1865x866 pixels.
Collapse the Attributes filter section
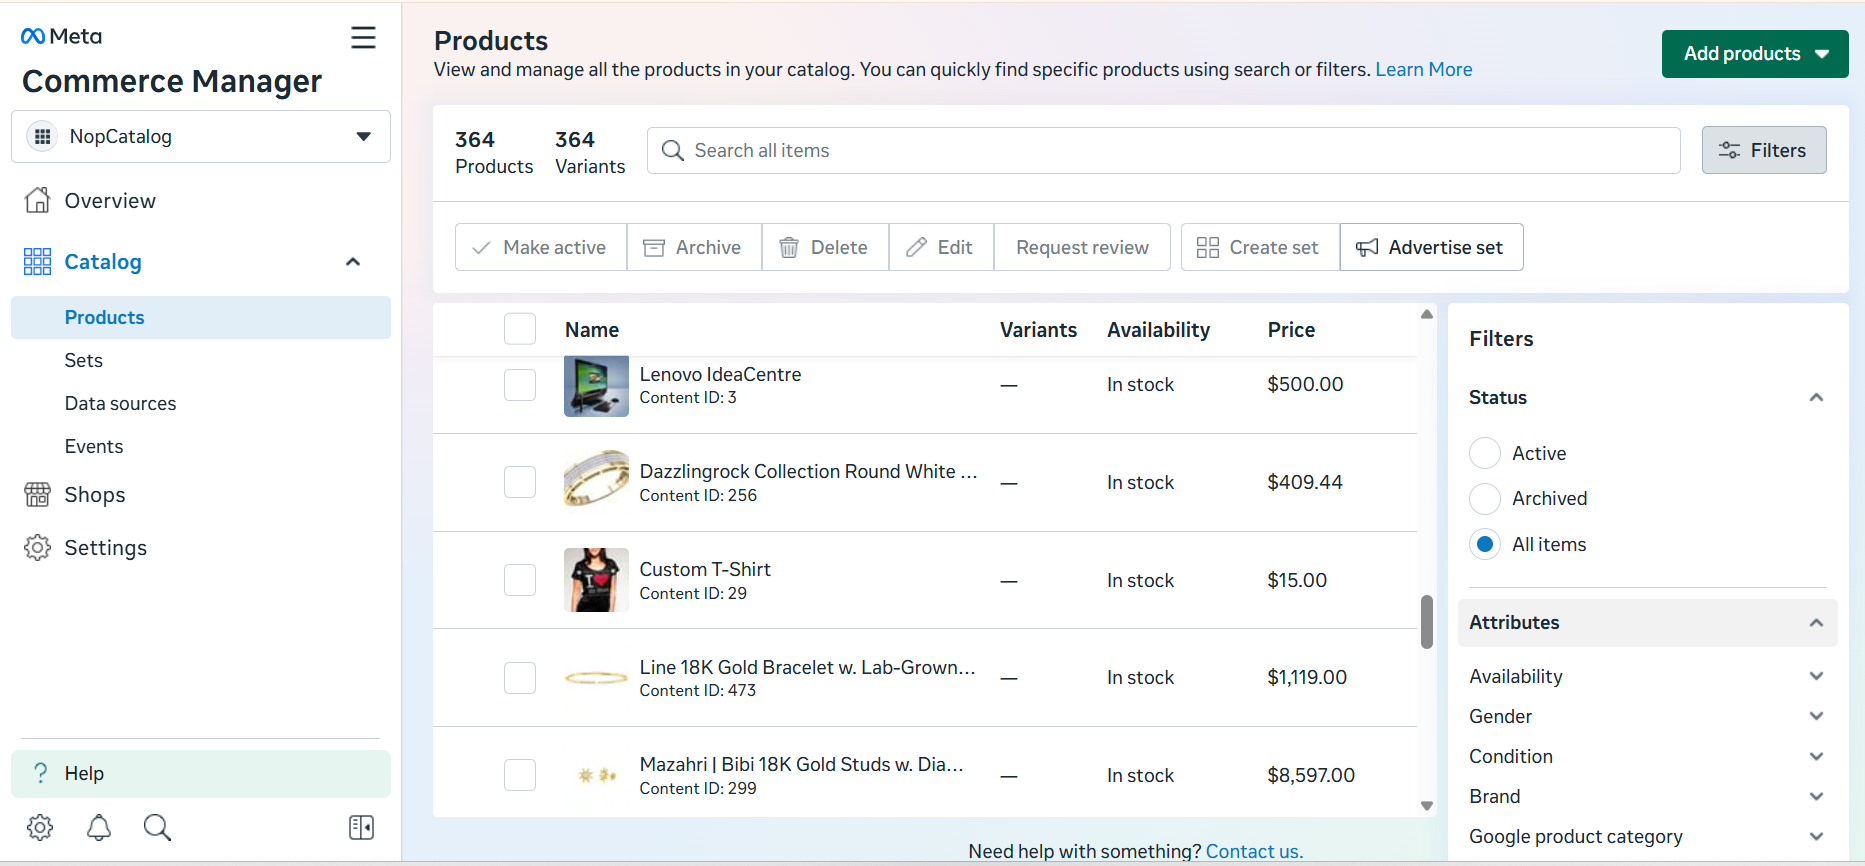(x=1816, y=623)
